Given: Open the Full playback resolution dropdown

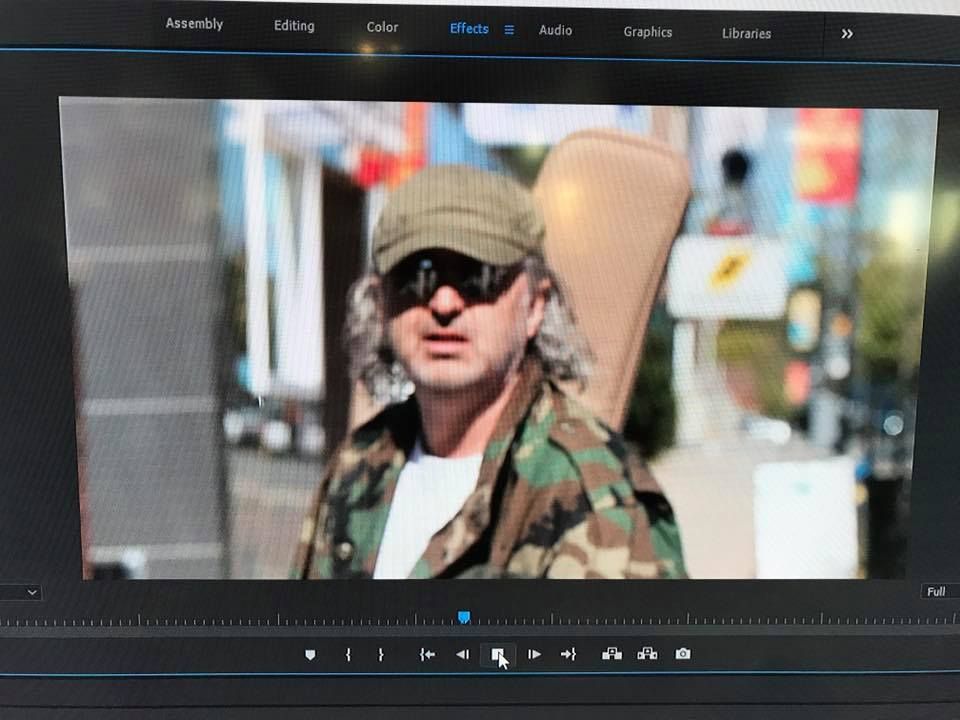Looking at the screenshot, I should 938,592.
